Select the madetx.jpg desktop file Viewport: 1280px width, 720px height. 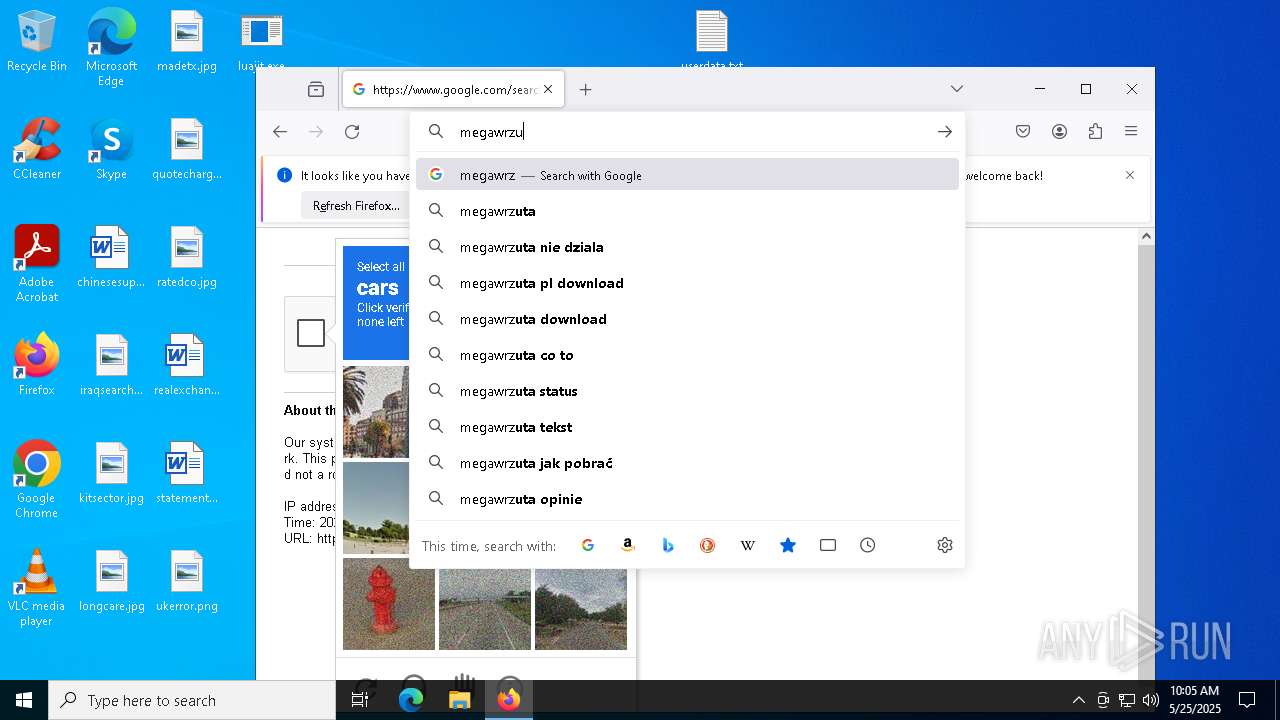click(x=187, y=41)
